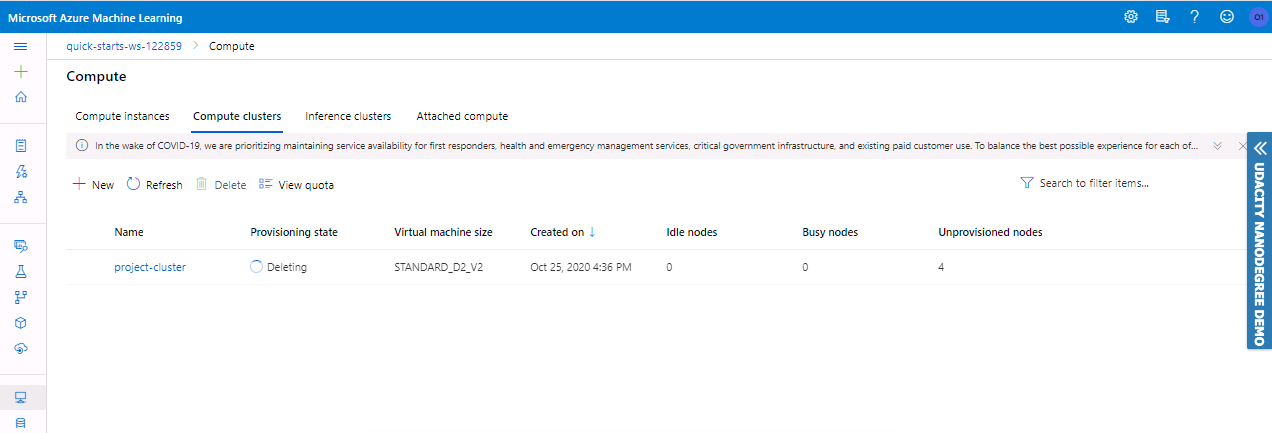Viewport: 1272px width, 433px height.
Task: Click the info icon in the COVID-19 banner
Action: pos(82,146)
